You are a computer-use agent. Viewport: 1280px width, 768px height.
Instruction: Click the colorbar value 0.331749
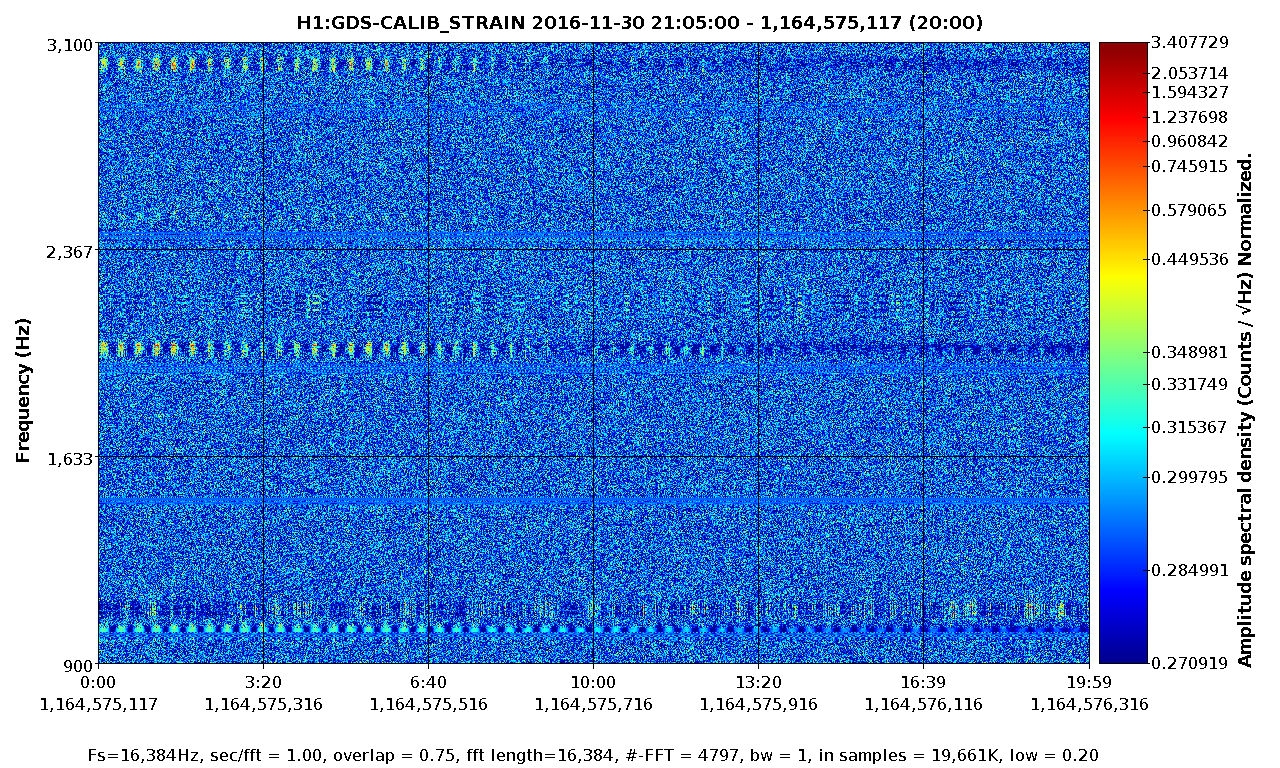[1189, 385]
